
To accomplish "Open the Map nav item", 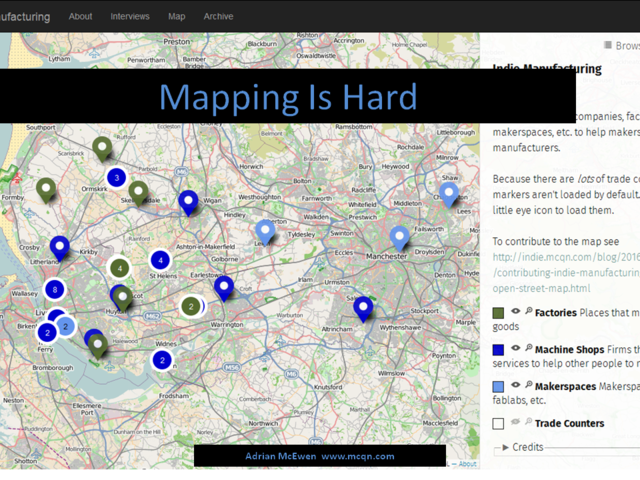I will (x=177, y=17).
